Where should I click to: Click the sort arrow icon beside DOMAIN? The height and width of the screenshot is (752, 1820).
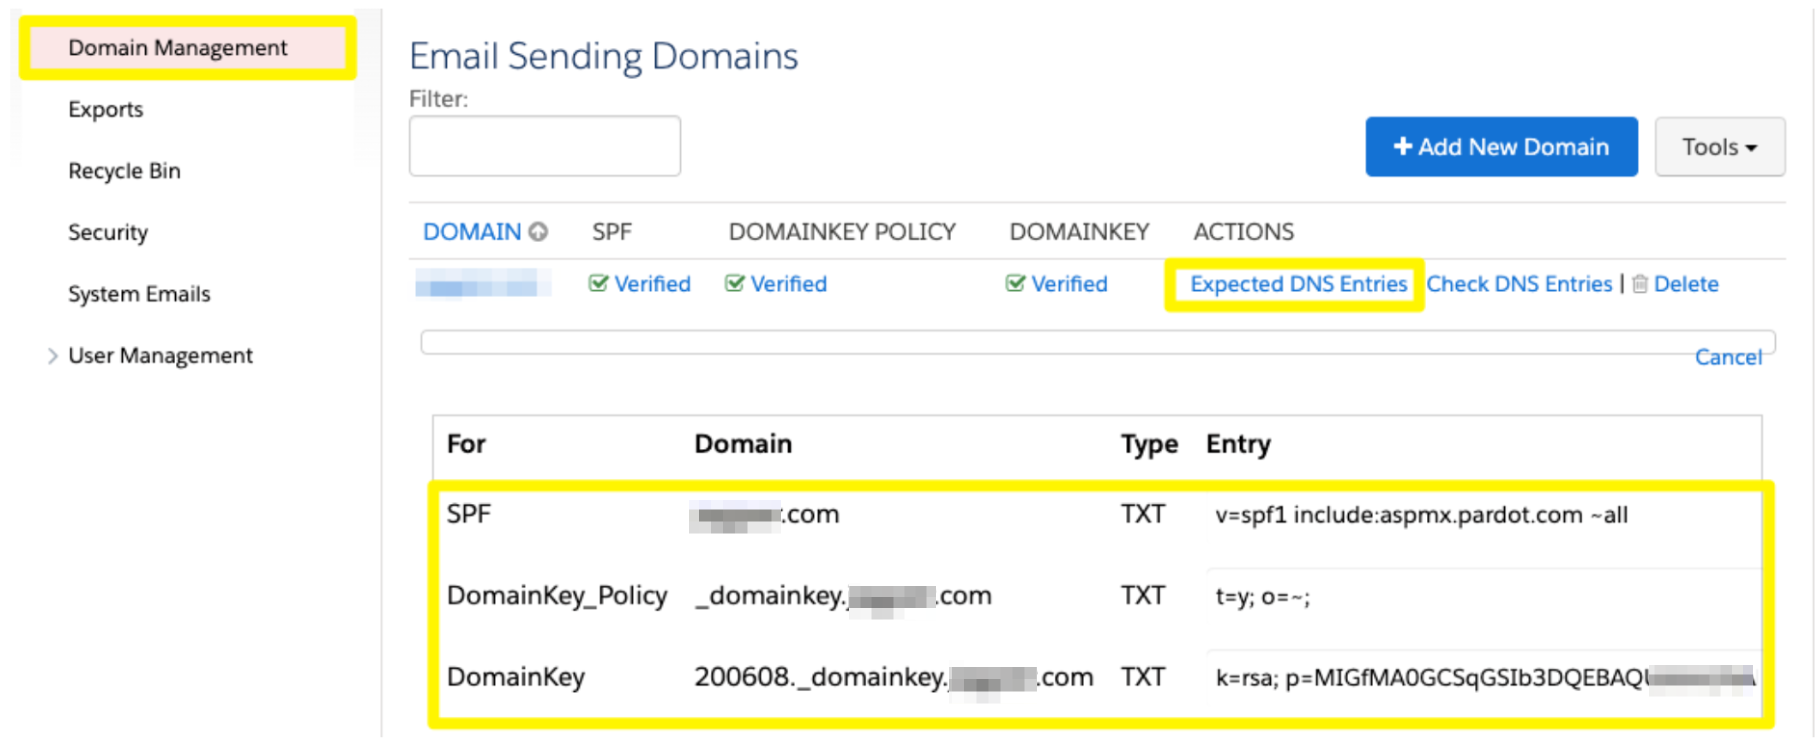click(538, 232)
